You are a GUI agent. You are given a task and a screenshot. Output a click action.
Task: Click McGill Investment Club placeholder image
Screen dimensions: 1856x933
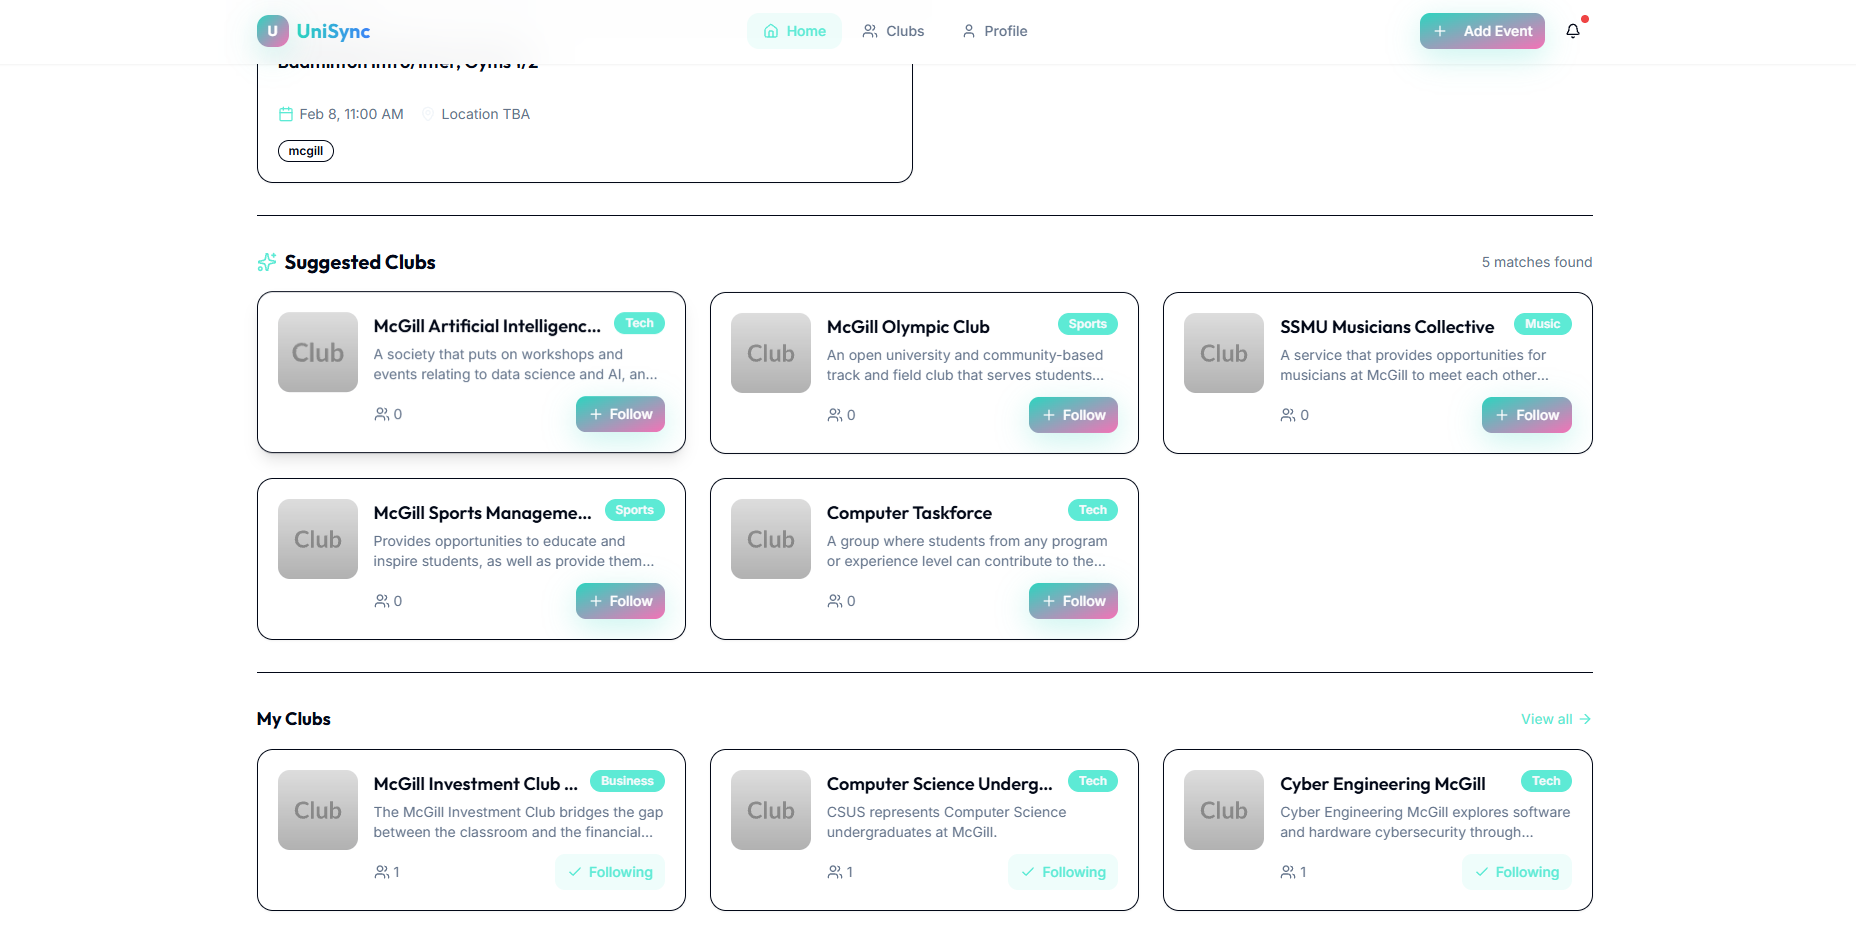pos(318,810)
